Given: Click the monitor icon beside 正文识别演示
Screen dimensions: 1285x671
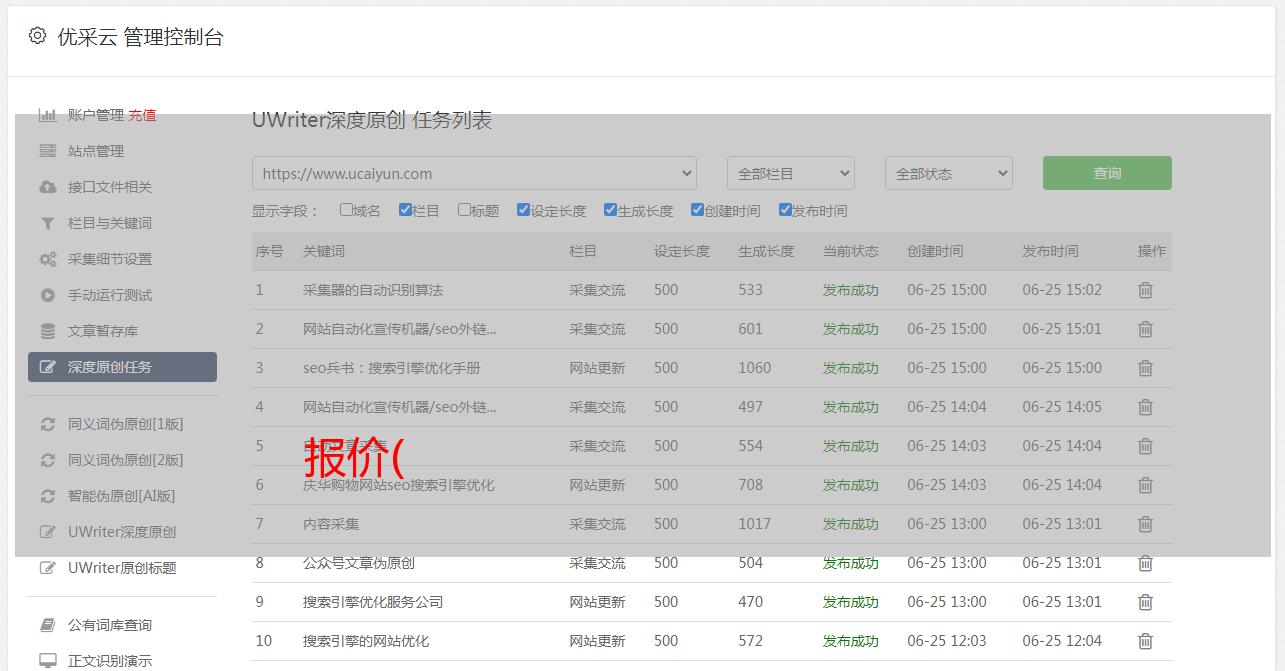Looking at the screenshot, I should (x=47, y=661).
